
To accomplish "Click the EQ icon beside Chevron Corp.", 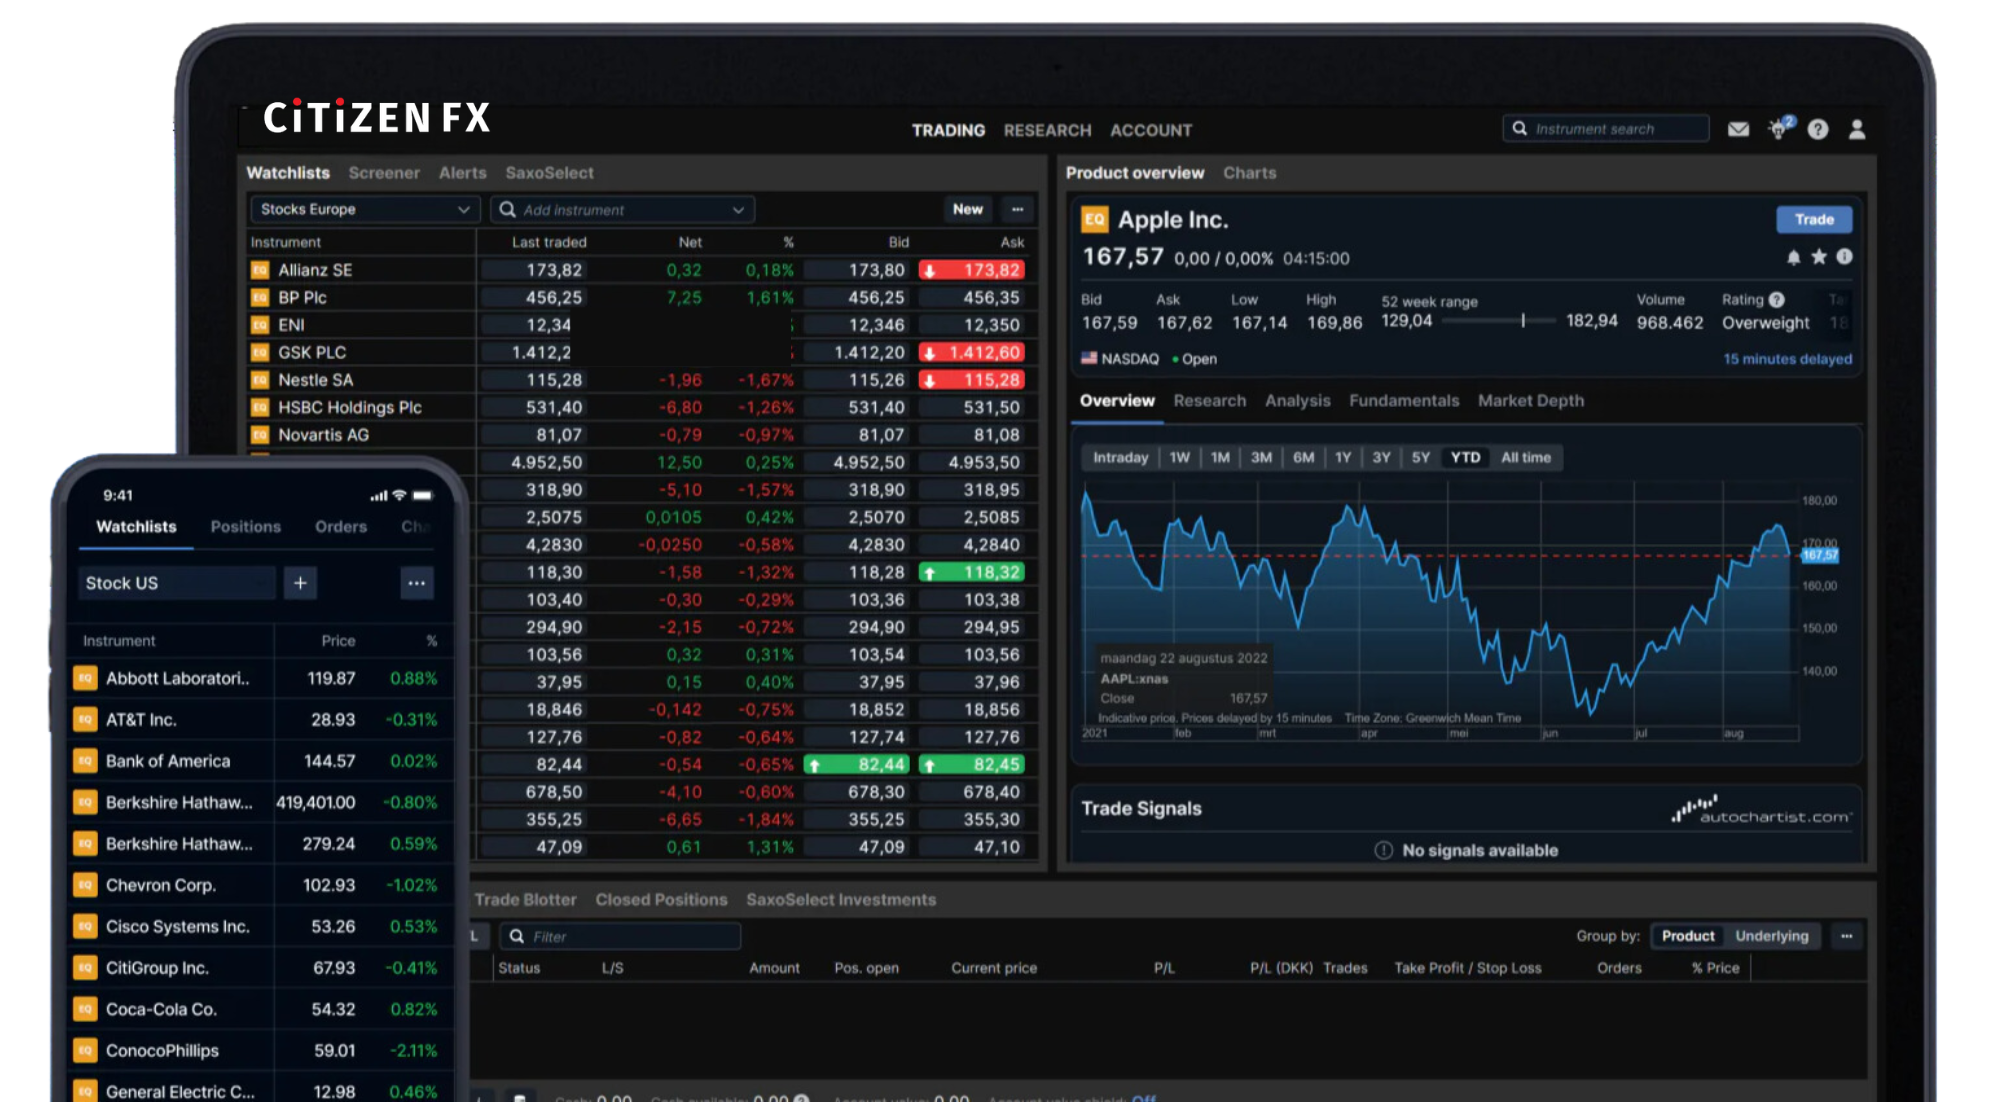I will (85, 885).
